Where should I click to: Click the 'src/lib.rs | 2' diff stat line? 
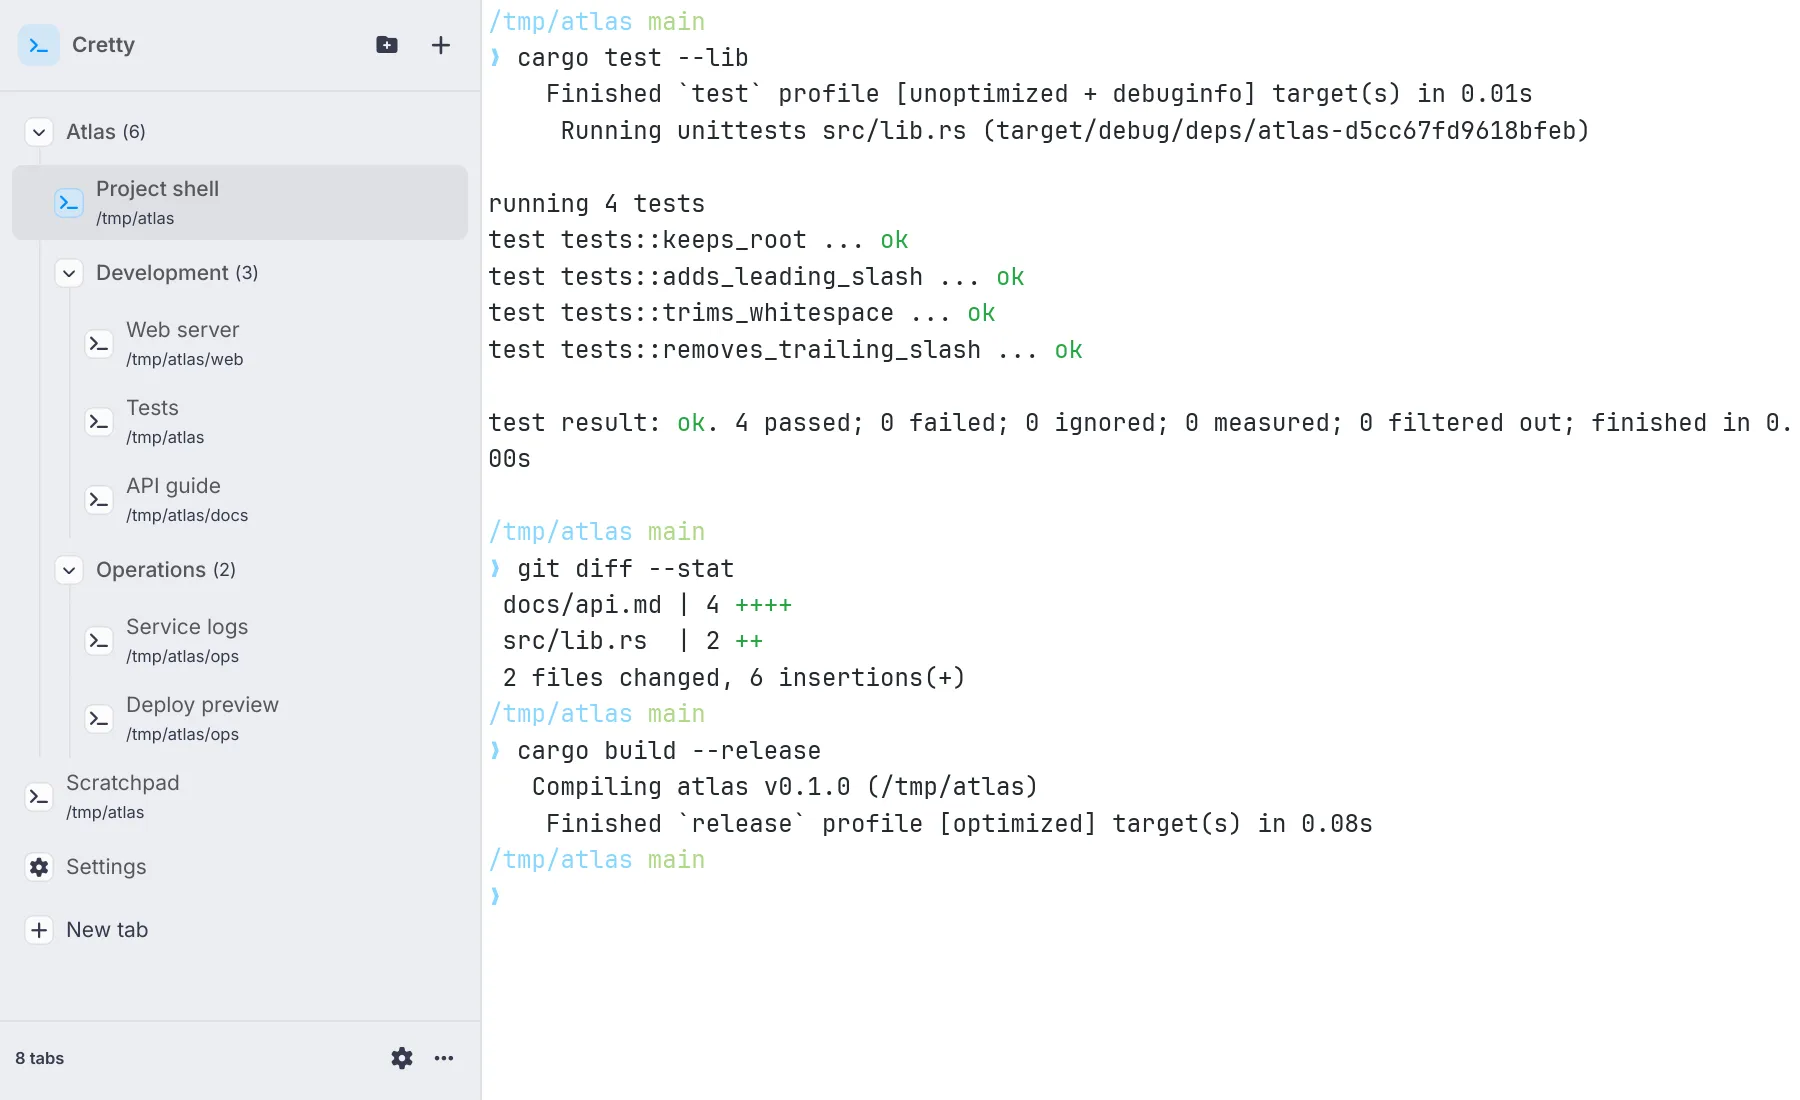click(633, 641)
